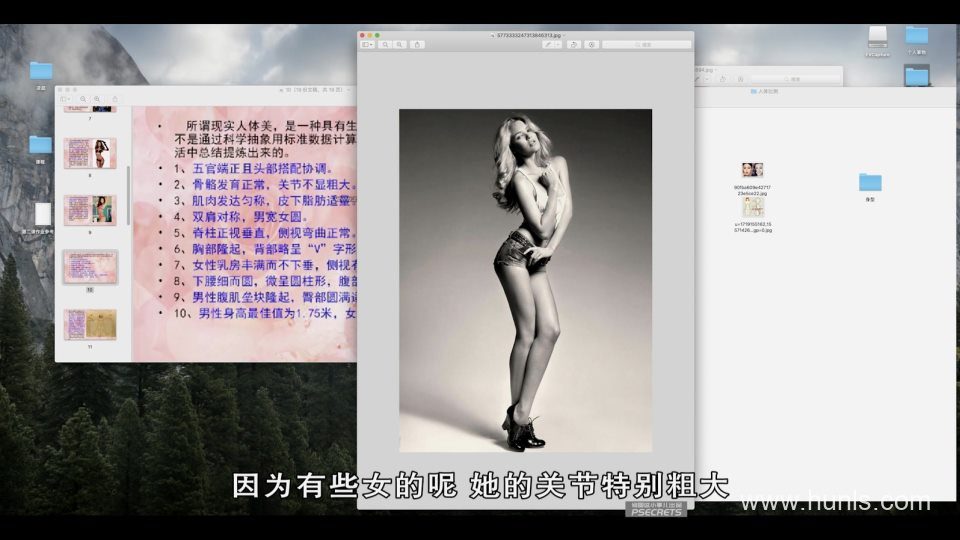Select slide thumbnail labeled 10 in sidebar

[x=90, y=267]
